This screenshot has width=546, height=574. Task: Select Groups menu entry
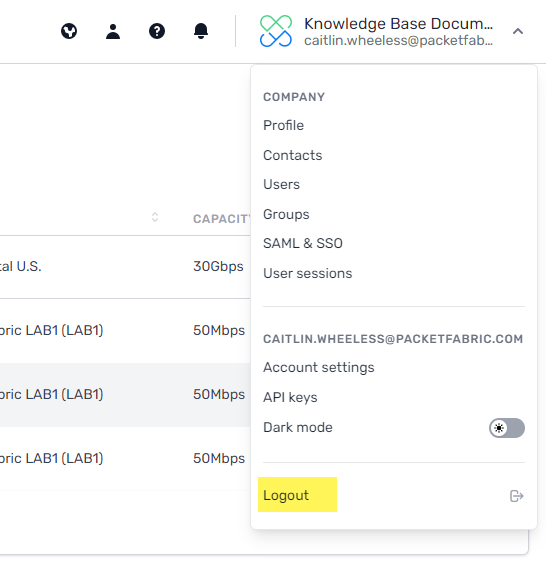pyautogui.click(x=286, y=214)
